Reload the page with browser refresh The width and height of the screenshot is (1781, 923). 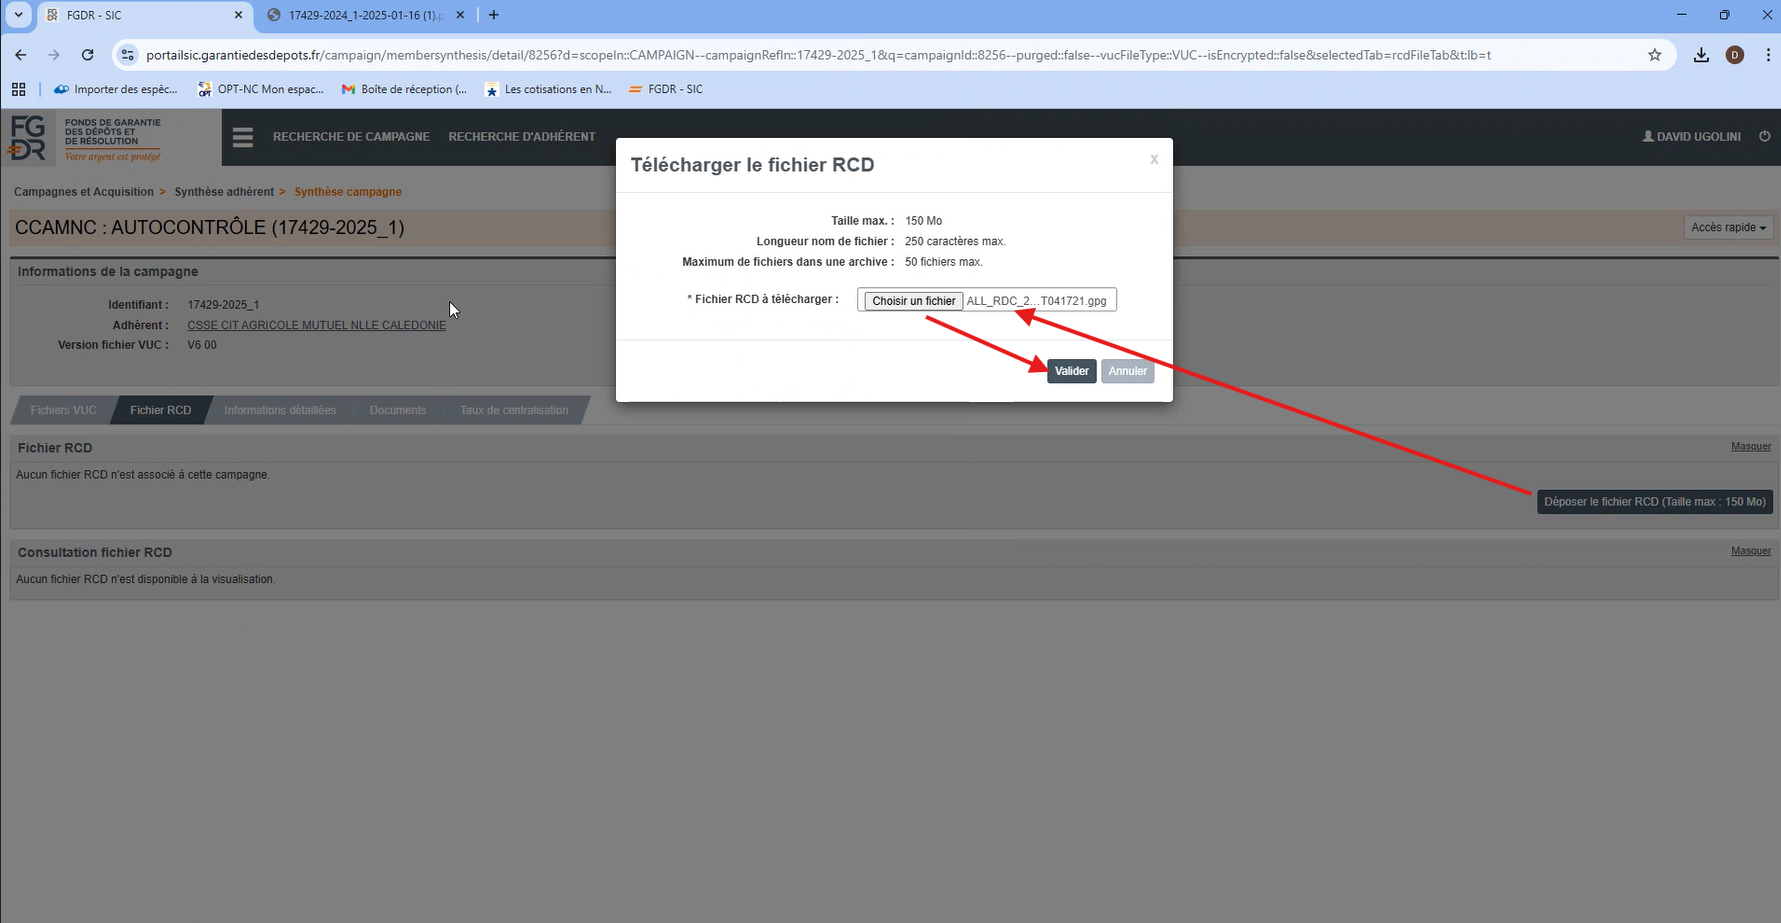[88, 55]
